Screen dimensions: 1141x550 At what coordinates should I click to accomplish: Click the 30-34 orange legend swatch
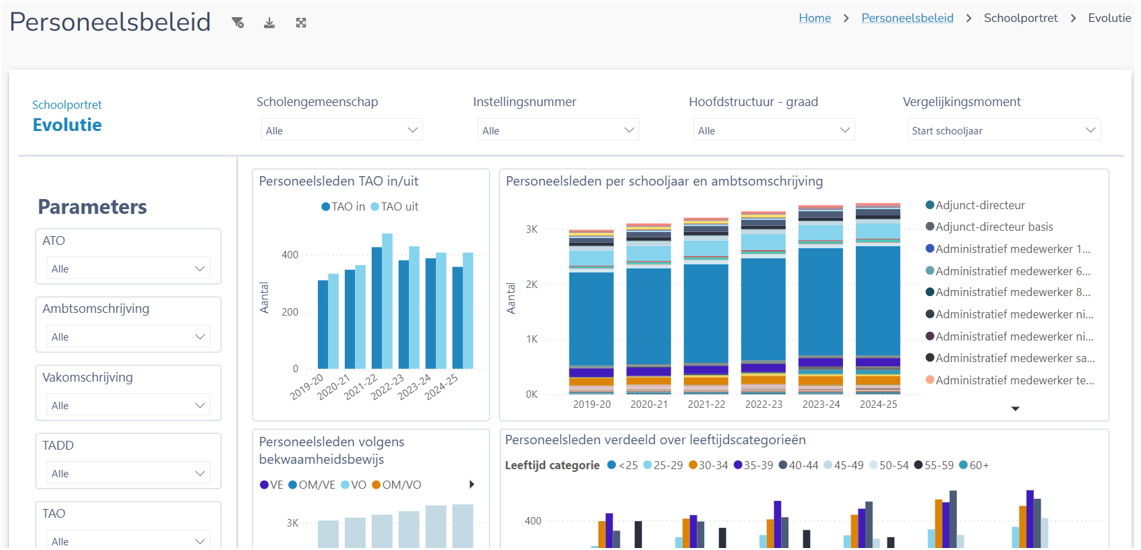click(692, 465)
